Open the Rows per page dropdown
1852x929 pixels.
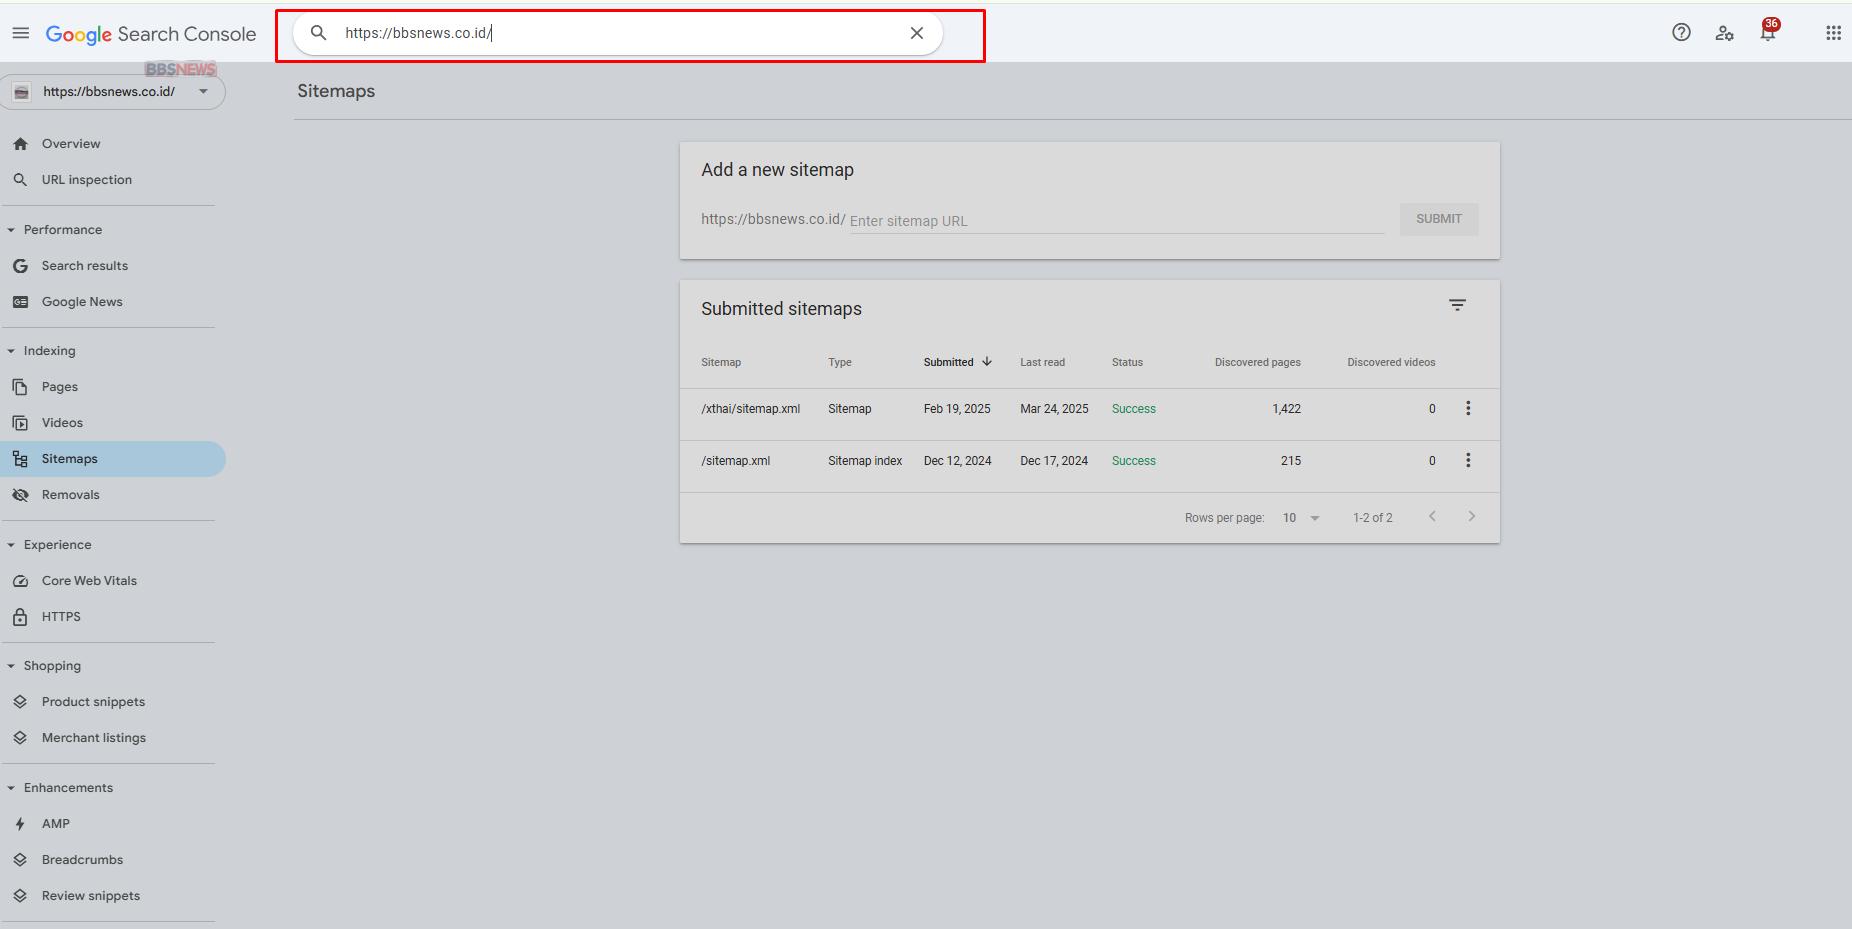1301,518
